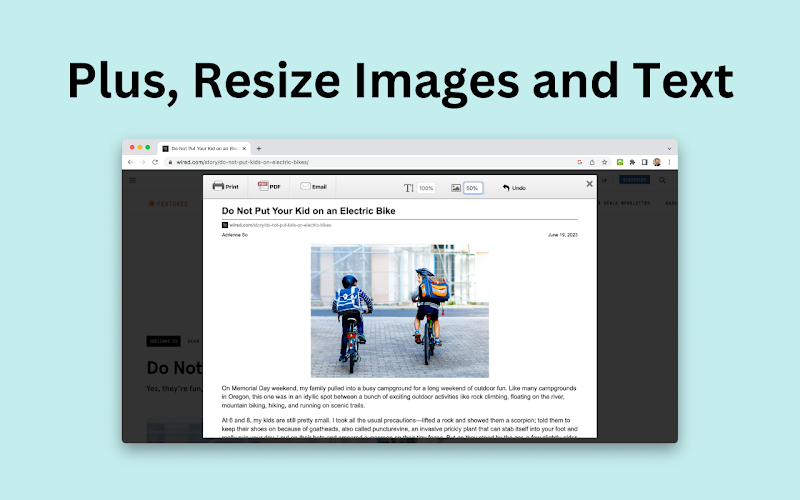The width and height of the screenshot is (800, 500).
Task: Click the author name 'Adrienne So'
Action: [235, 235]
